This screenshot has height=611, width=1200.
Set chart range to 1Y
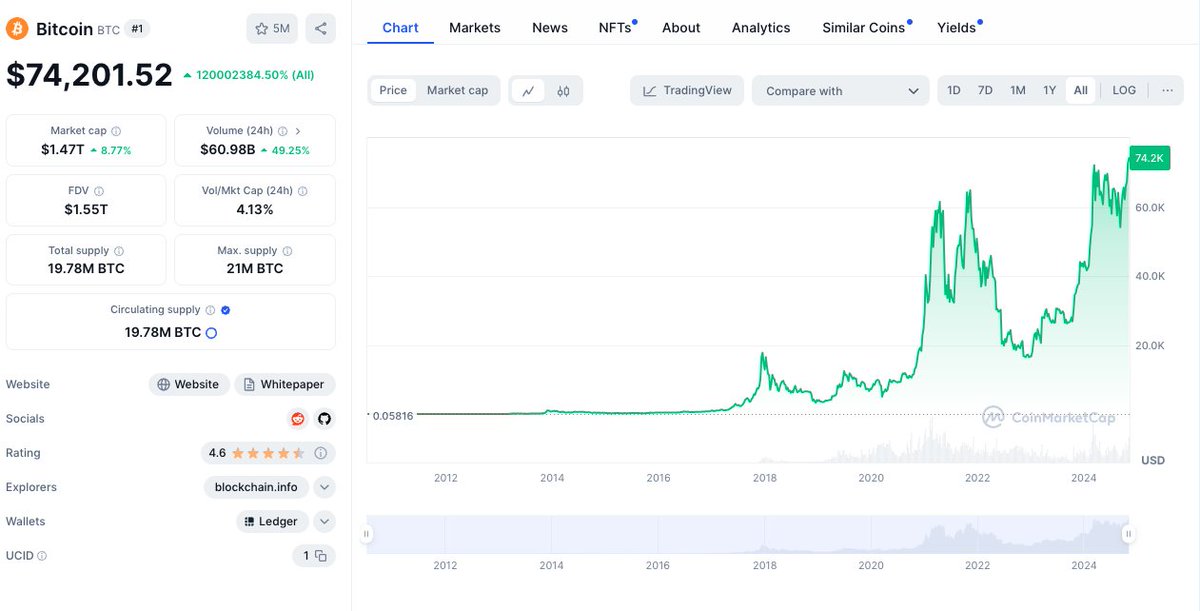(x=1050, y=90)
